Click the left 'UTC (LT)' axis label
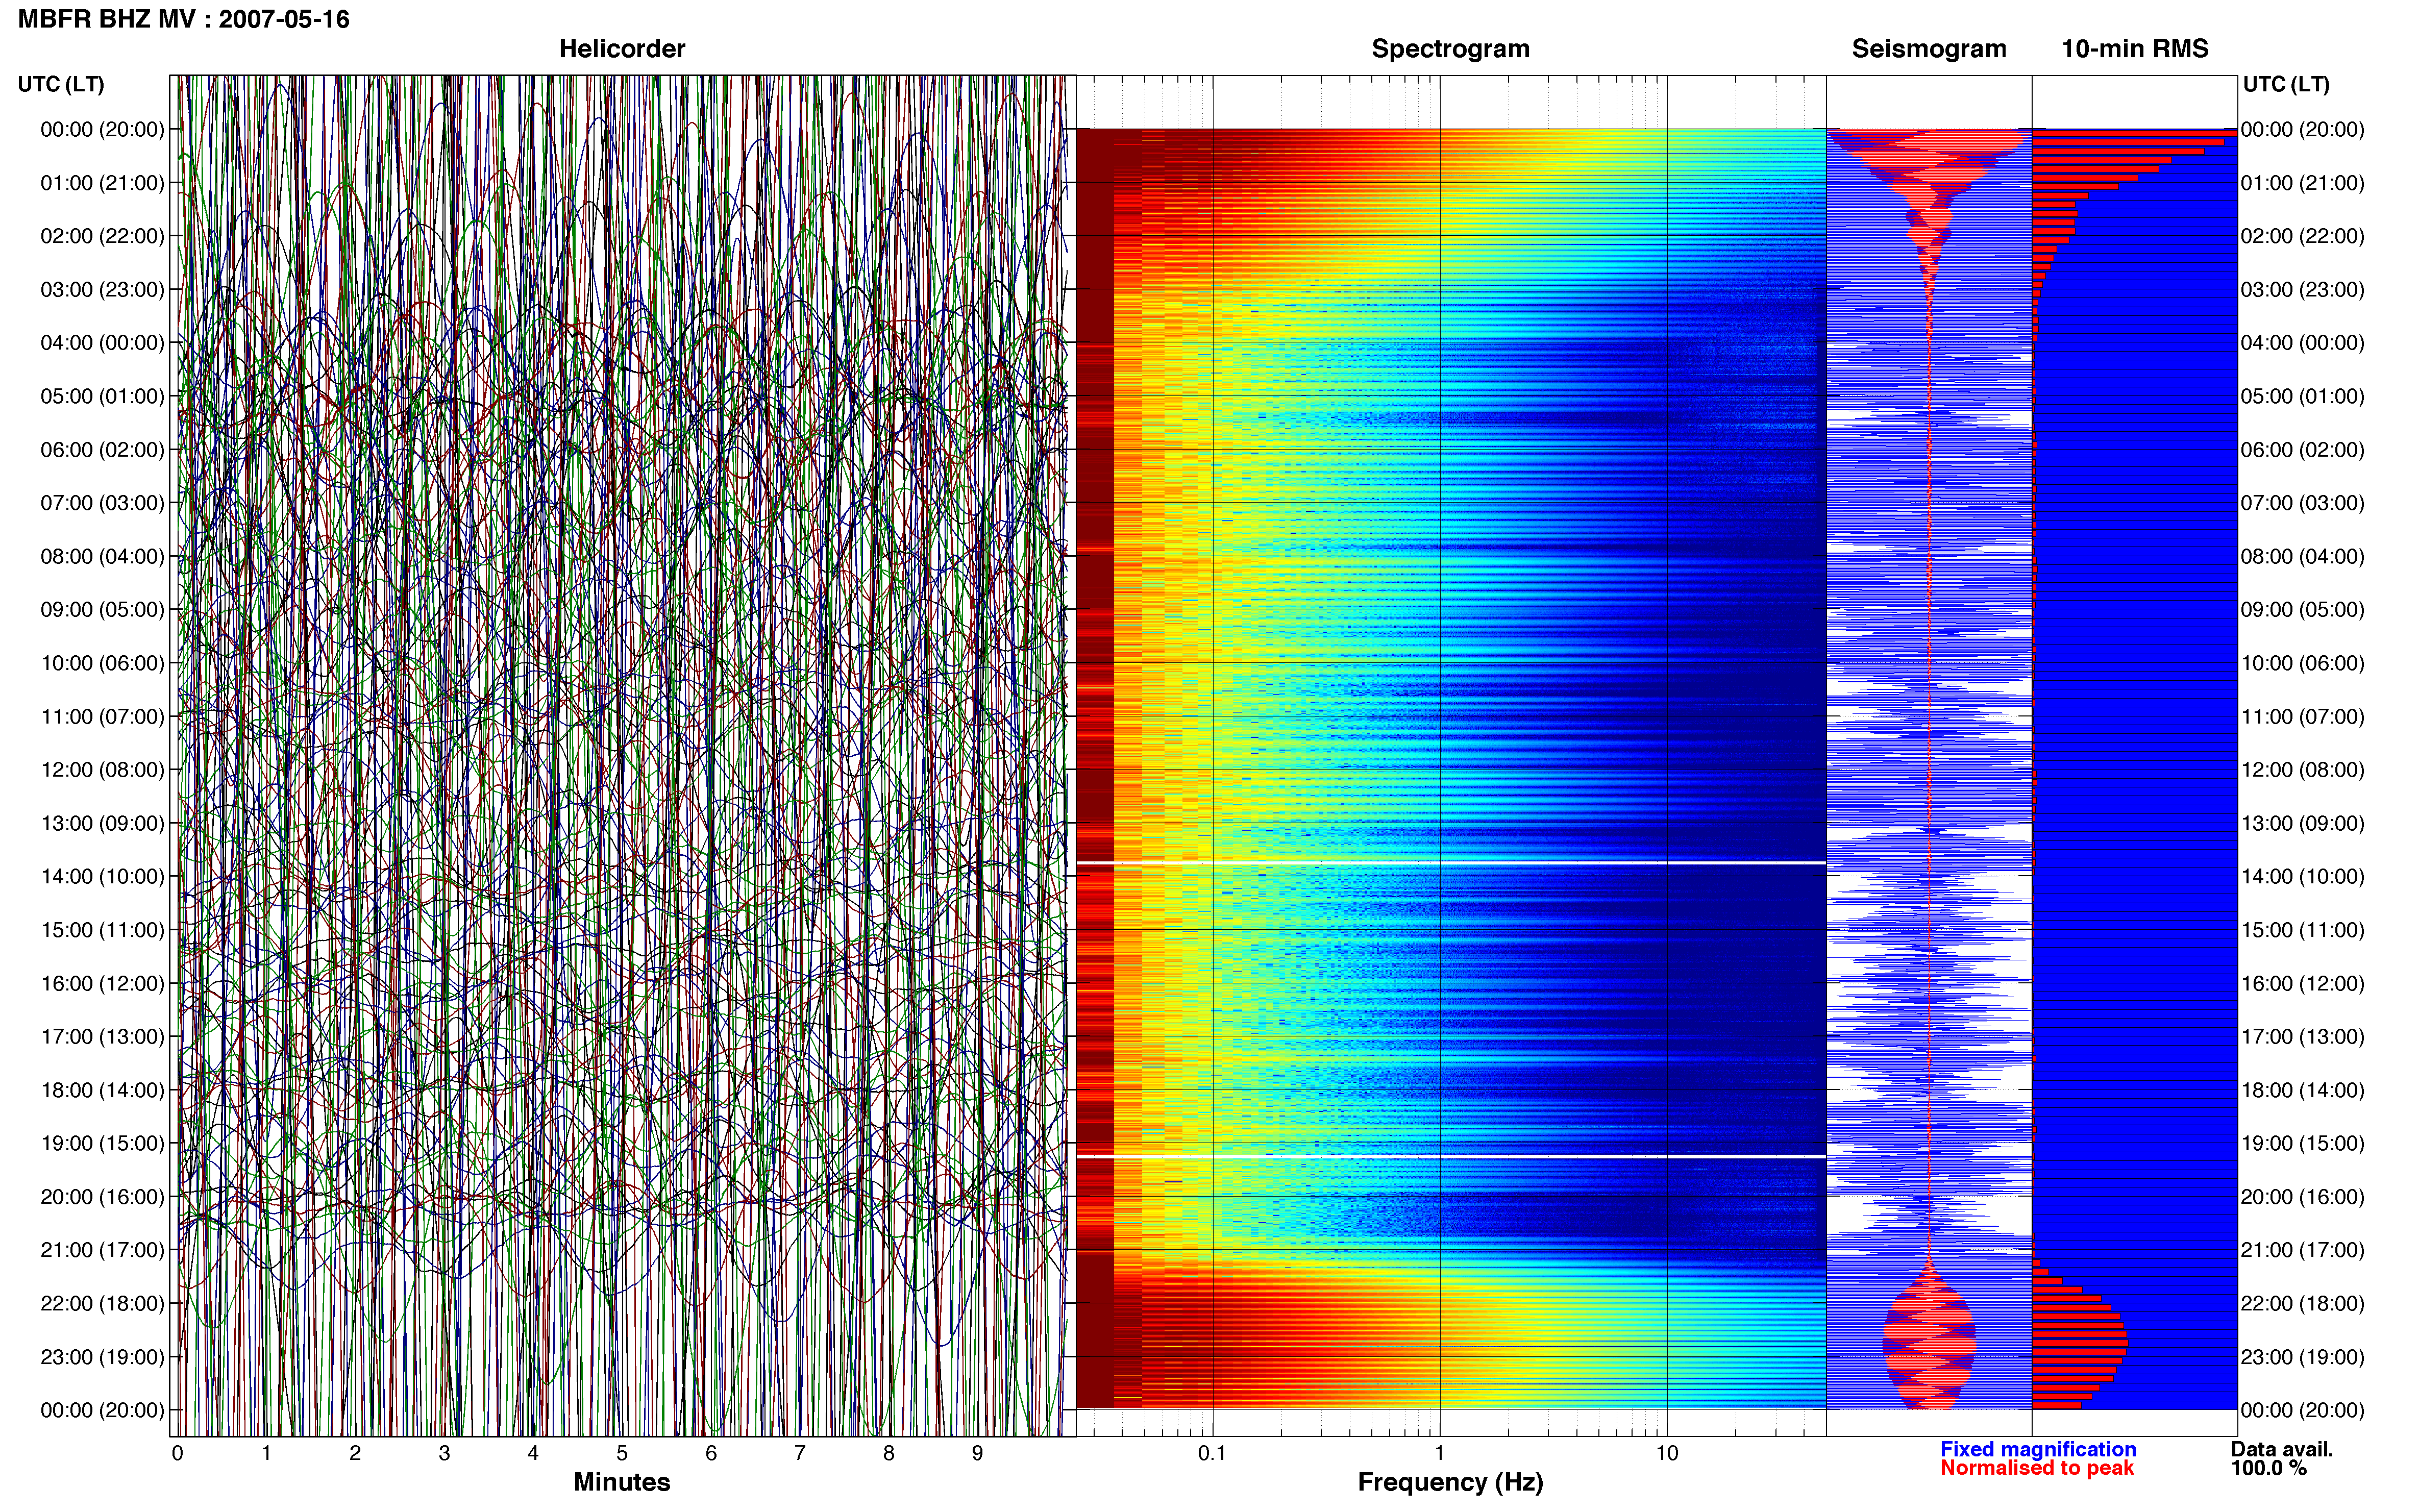The width and height of the screenshot is (2419, 1512). pos(61,84)
